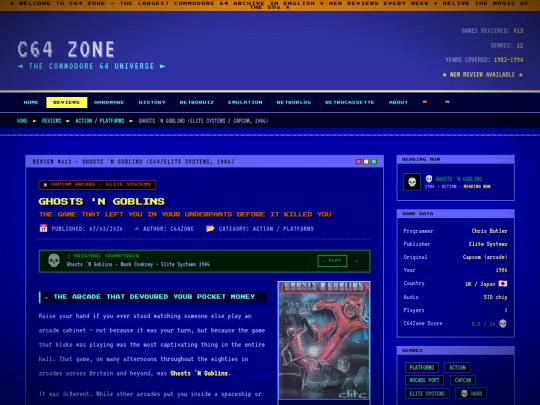Image resolution: width=540 pixels, height=405 pixels.
Task: Click the Ghosts 'N Goblins review title
Action: pos(102,201)
